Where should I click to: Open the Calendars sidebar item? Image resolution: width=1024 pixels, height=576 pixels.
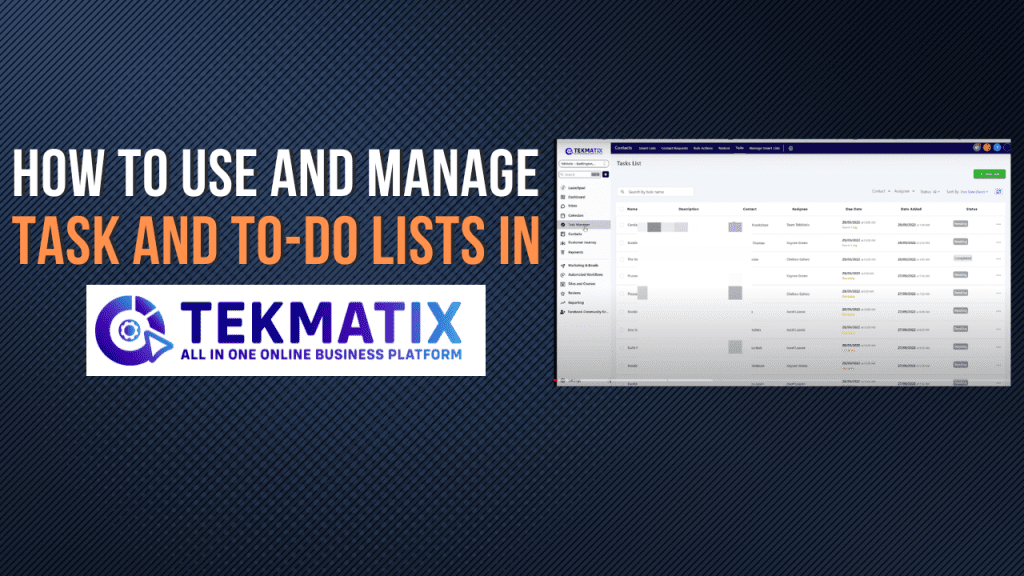pos(576,215)
